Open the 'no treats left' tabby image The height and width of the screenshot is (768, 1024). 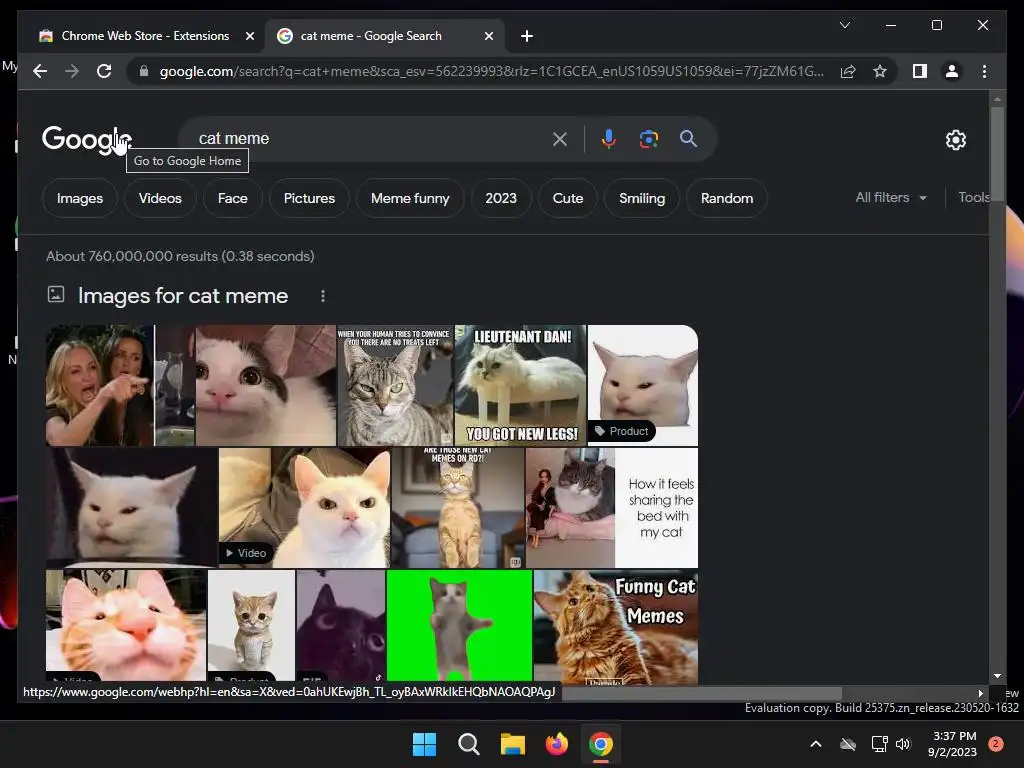[x=395, y=385]
